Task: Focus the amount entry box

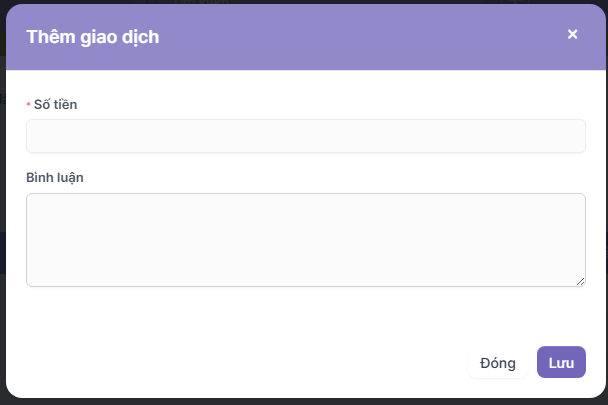Action: pyautogui.click(x=305, y=136)
